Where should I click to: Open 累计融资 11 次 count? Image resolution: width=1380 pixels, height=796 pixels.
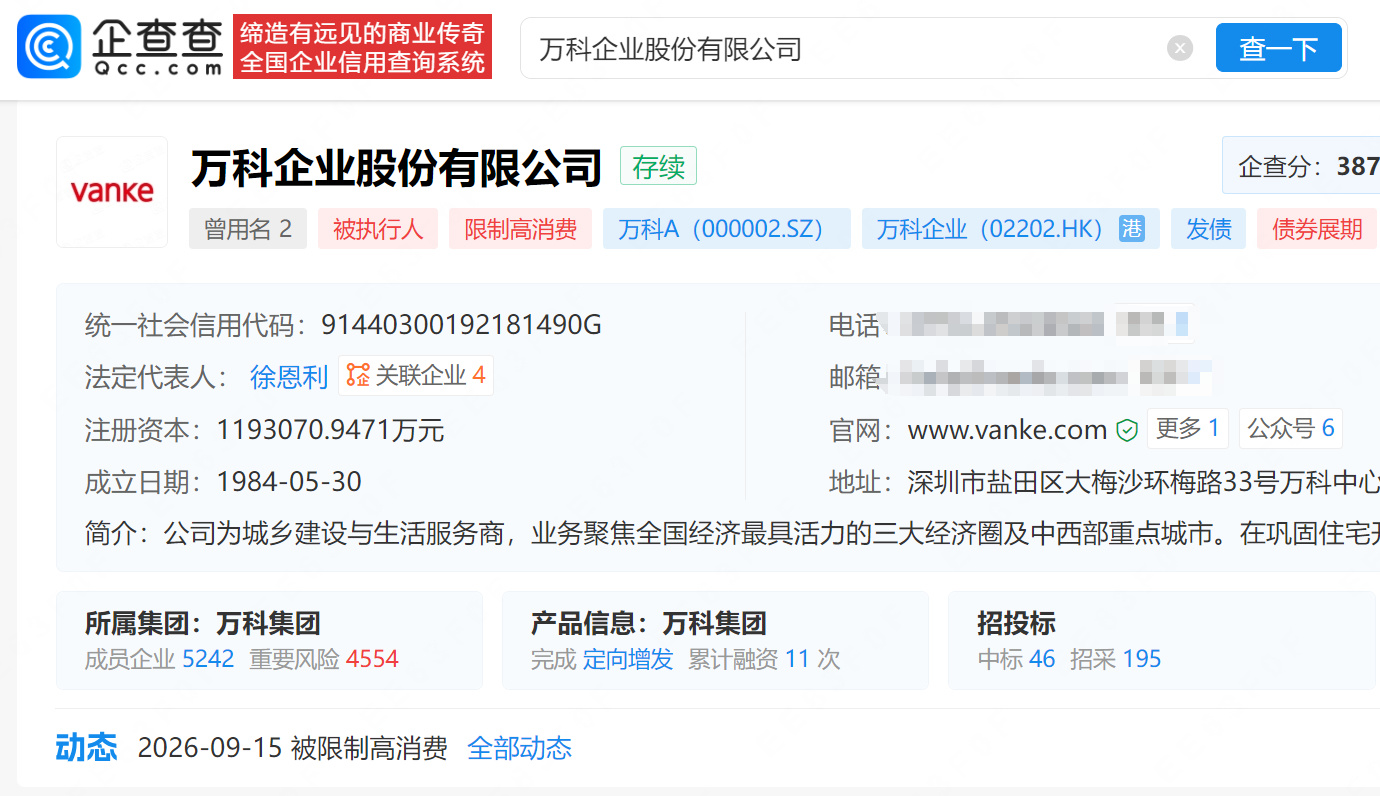(764, 659)
